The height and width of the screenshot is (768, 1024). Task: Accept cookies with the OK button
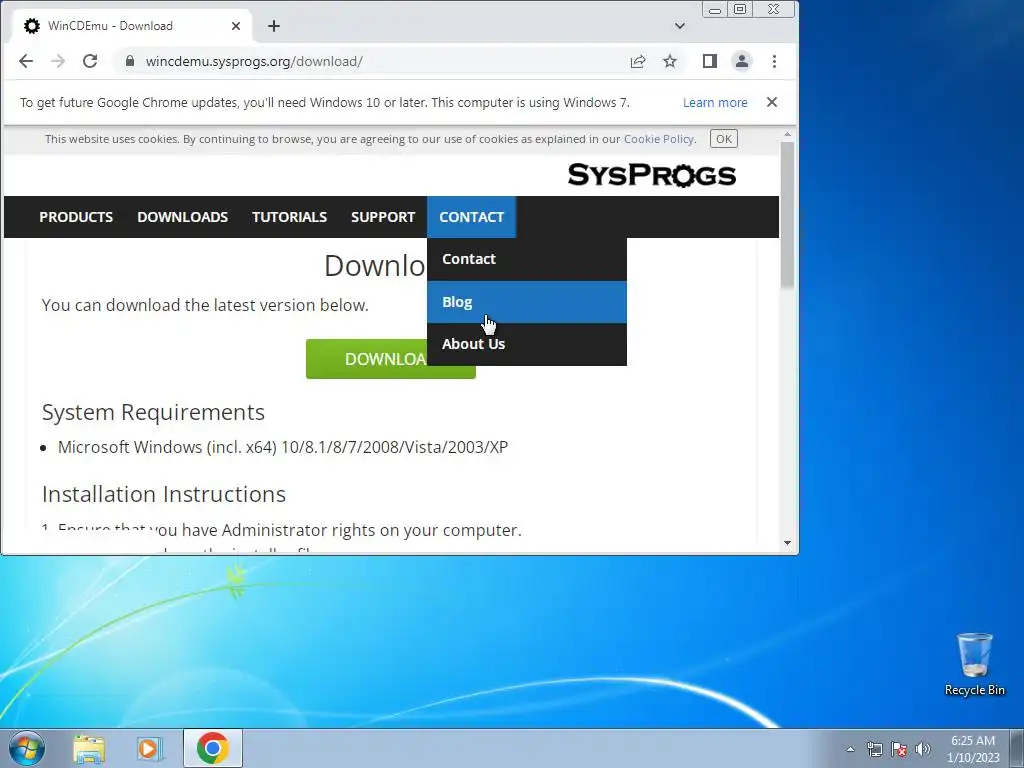coord(724,139)
